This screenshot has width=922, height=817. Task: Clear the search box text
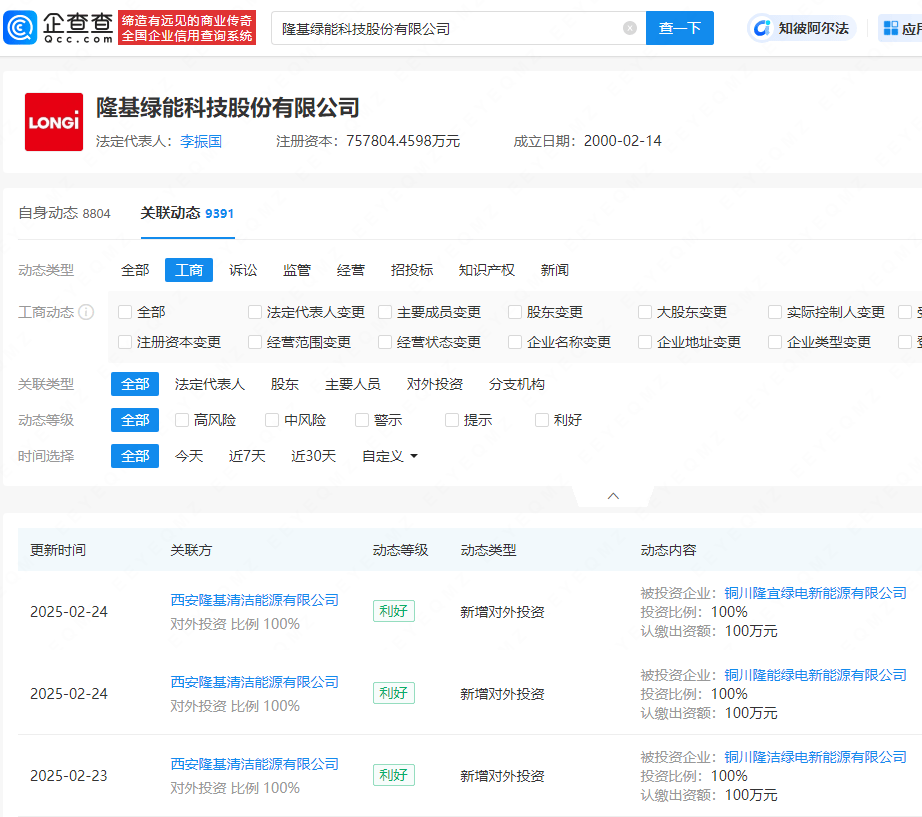pos(630,28)
